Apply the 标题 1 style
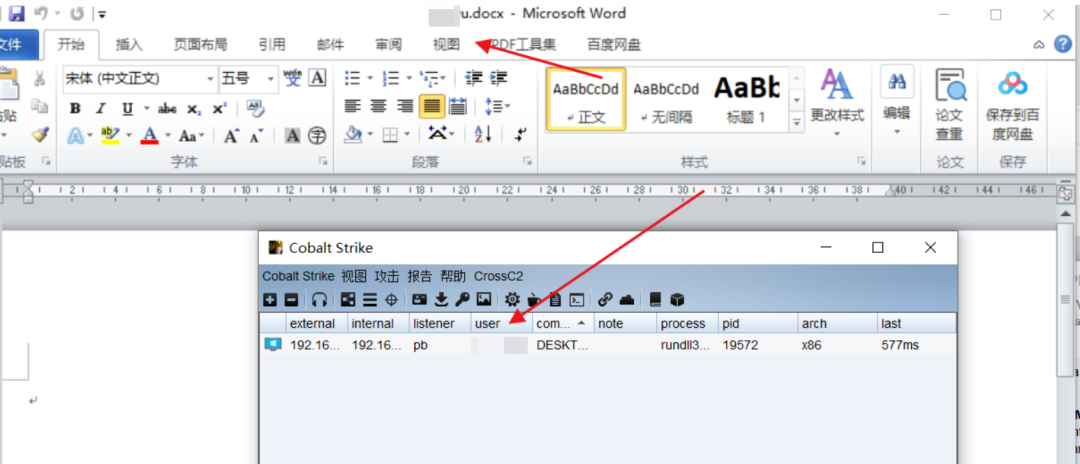This screenshot has width=1080, height=464. tap(746, 98)
